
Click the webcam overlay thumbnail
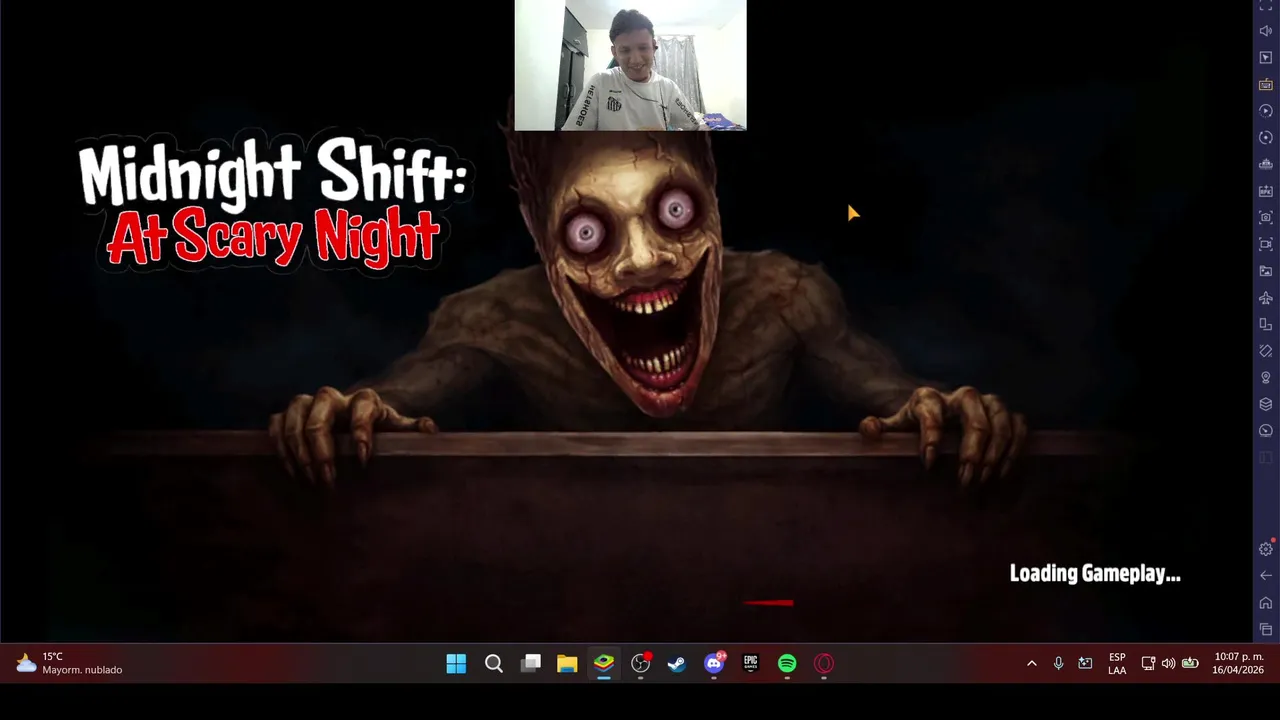click(630, 65)
